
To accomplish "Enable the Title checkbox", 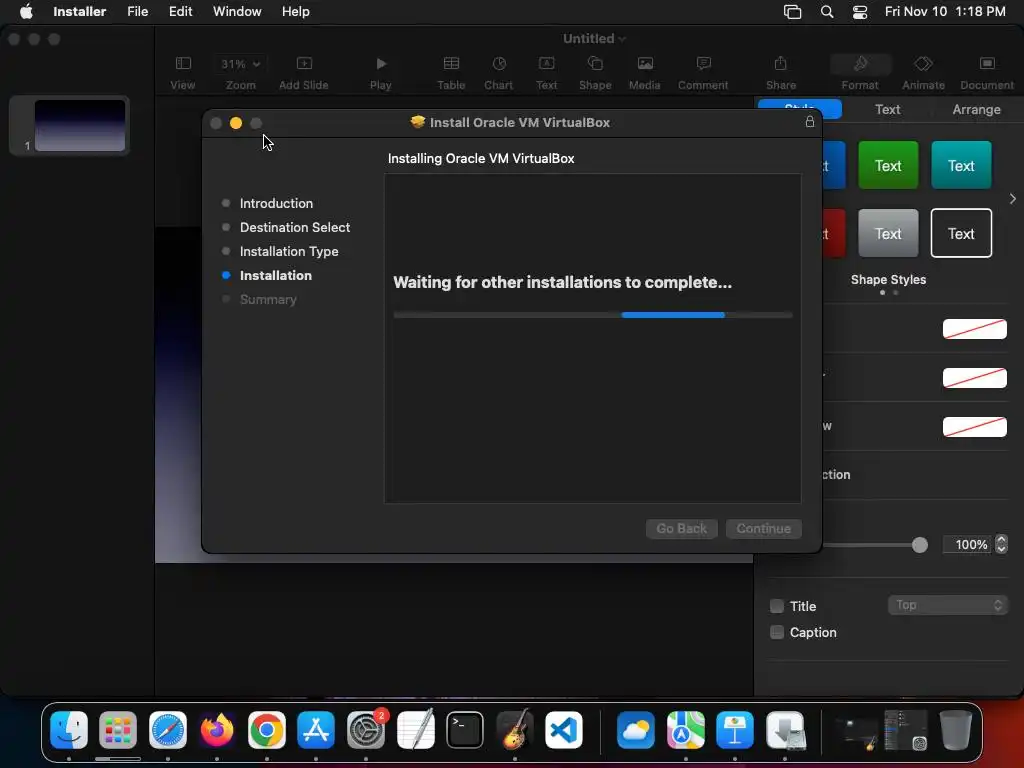I will [776, 606].
